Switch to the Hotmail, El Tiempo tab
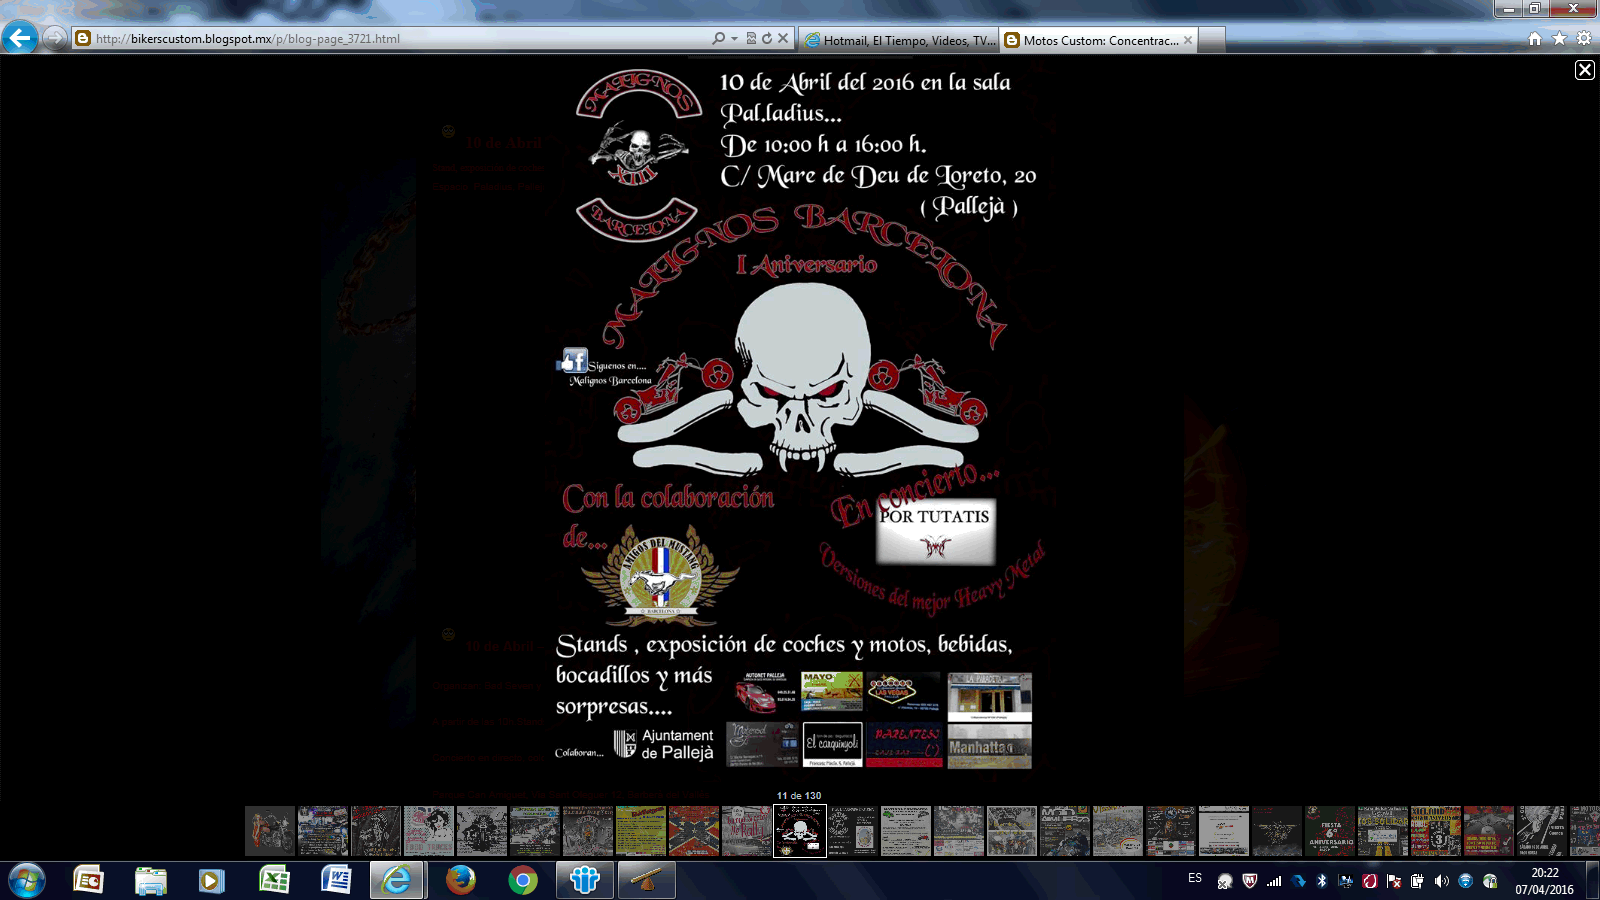 [x=900, y=40]
